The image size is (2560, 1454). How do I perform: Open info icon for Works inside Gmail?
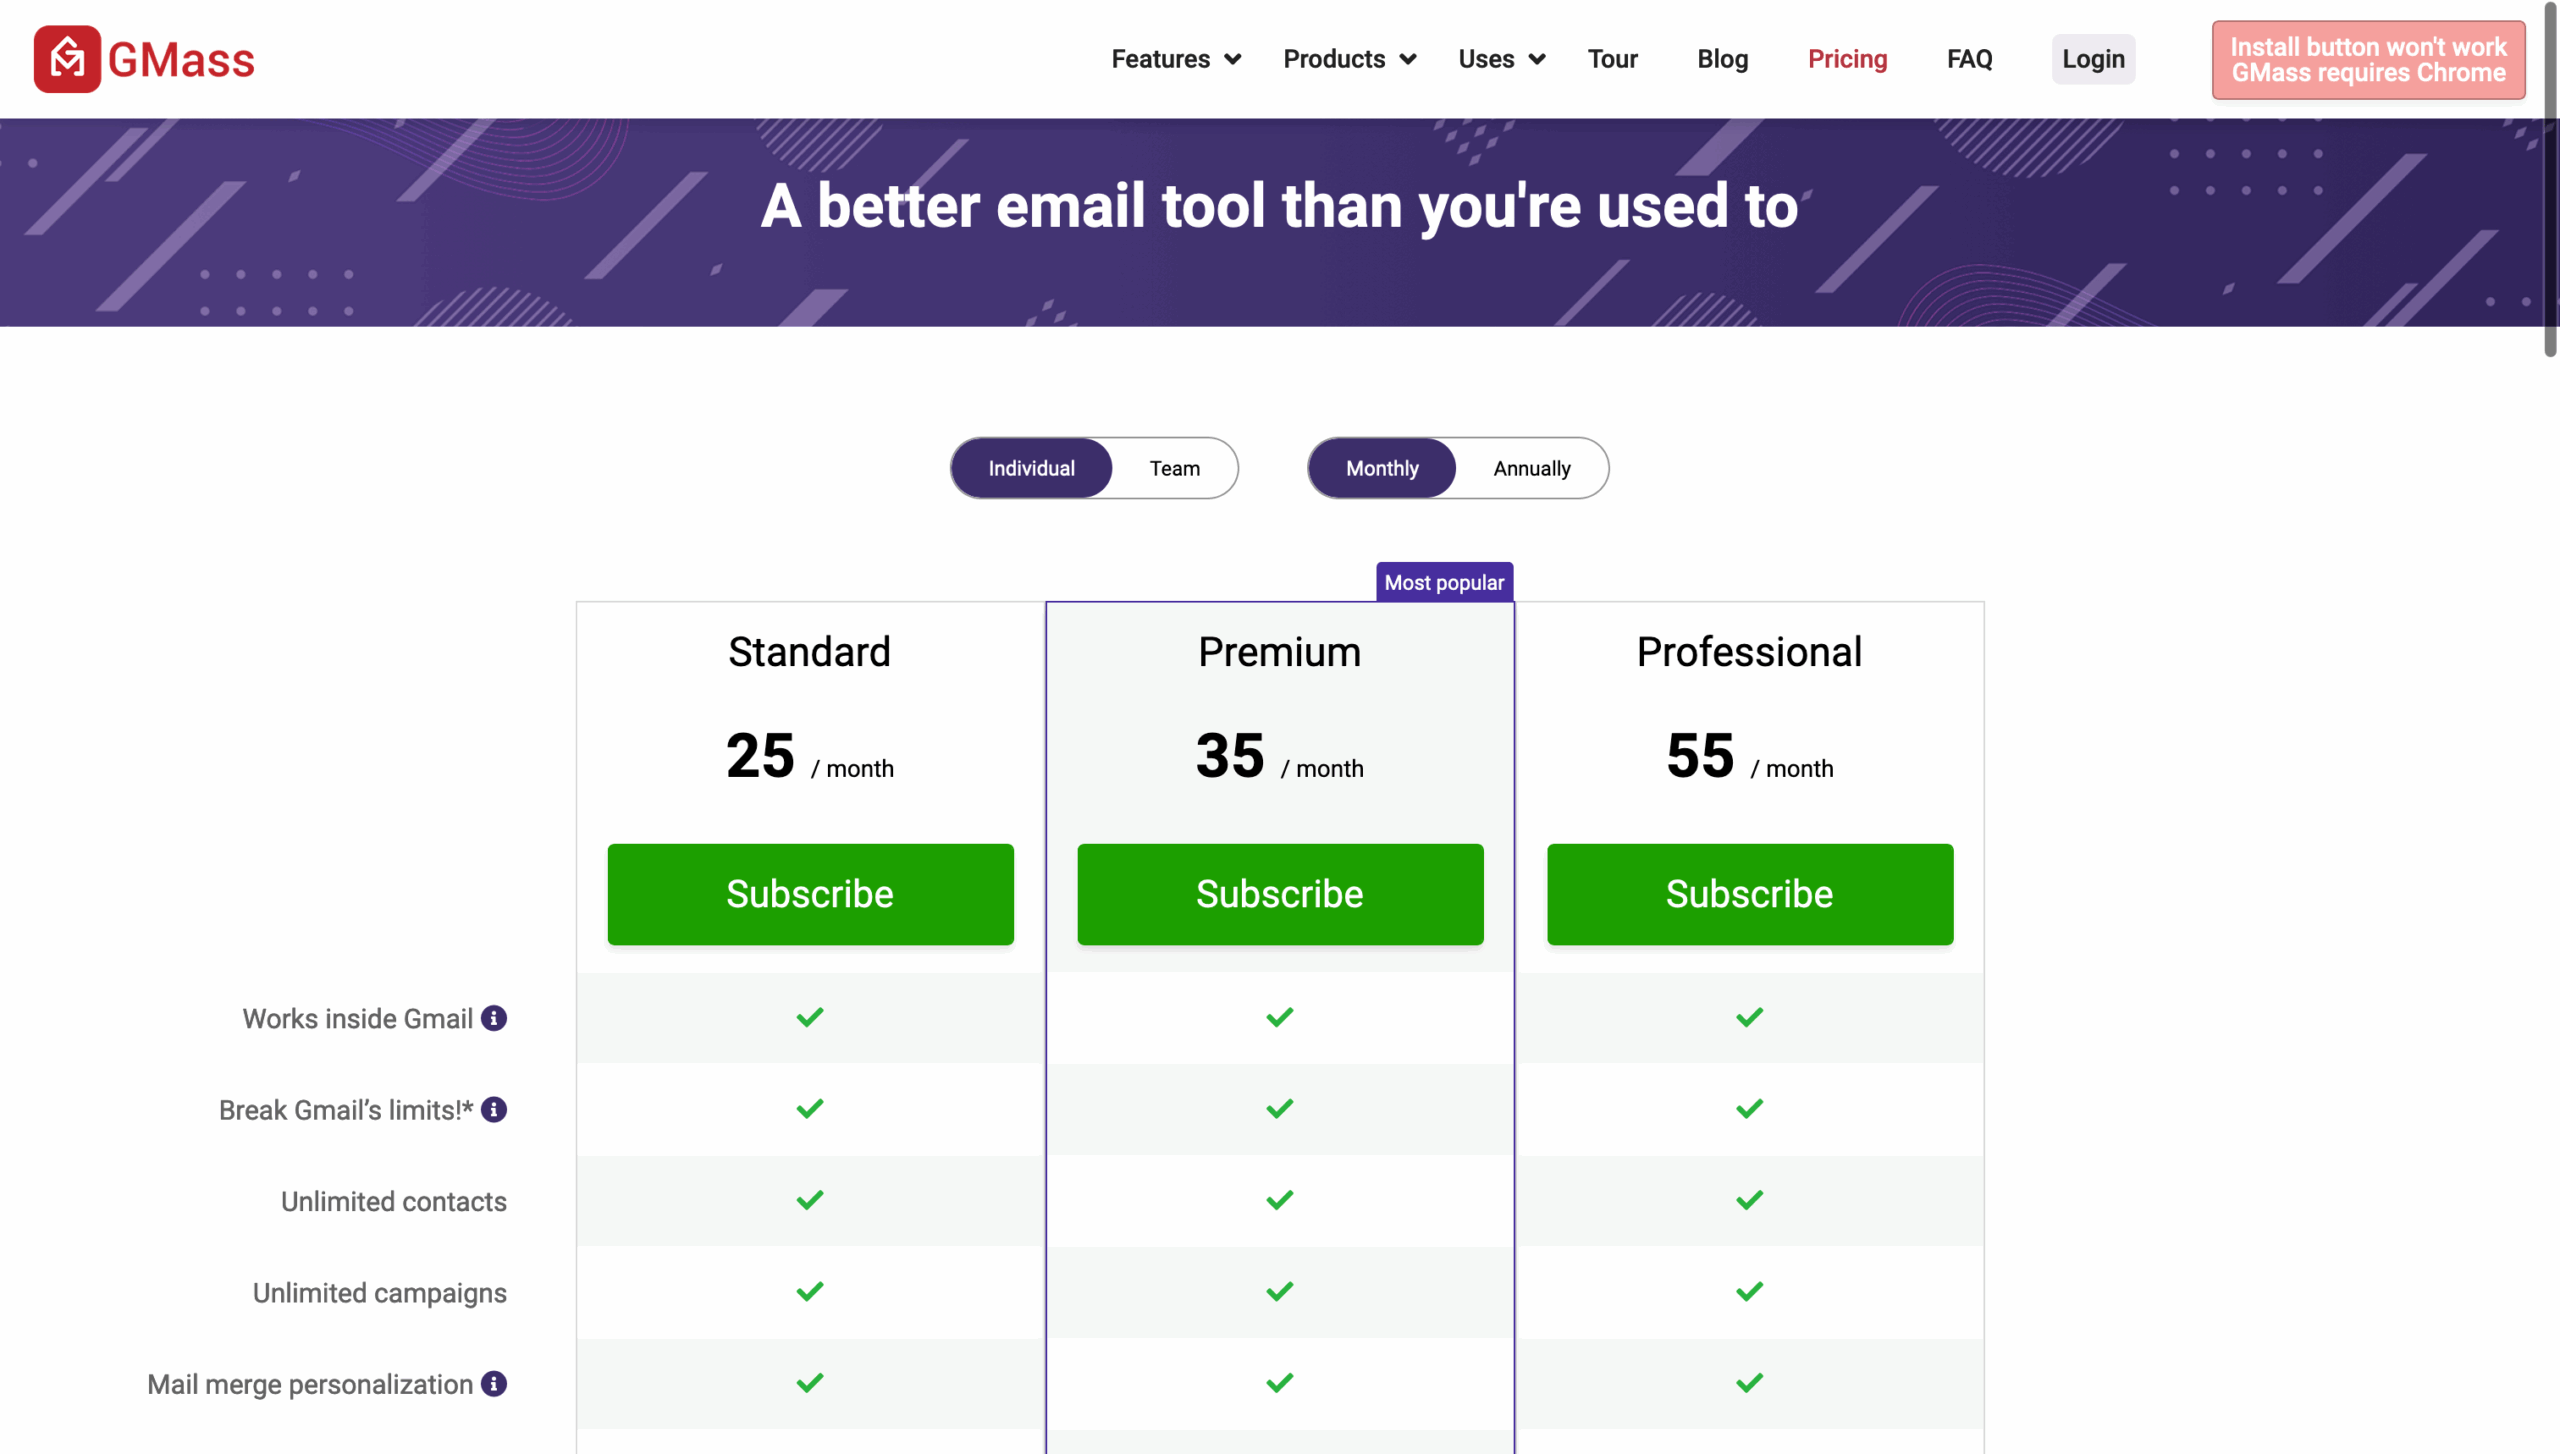pyautogui.click(x=494, y=1018)
